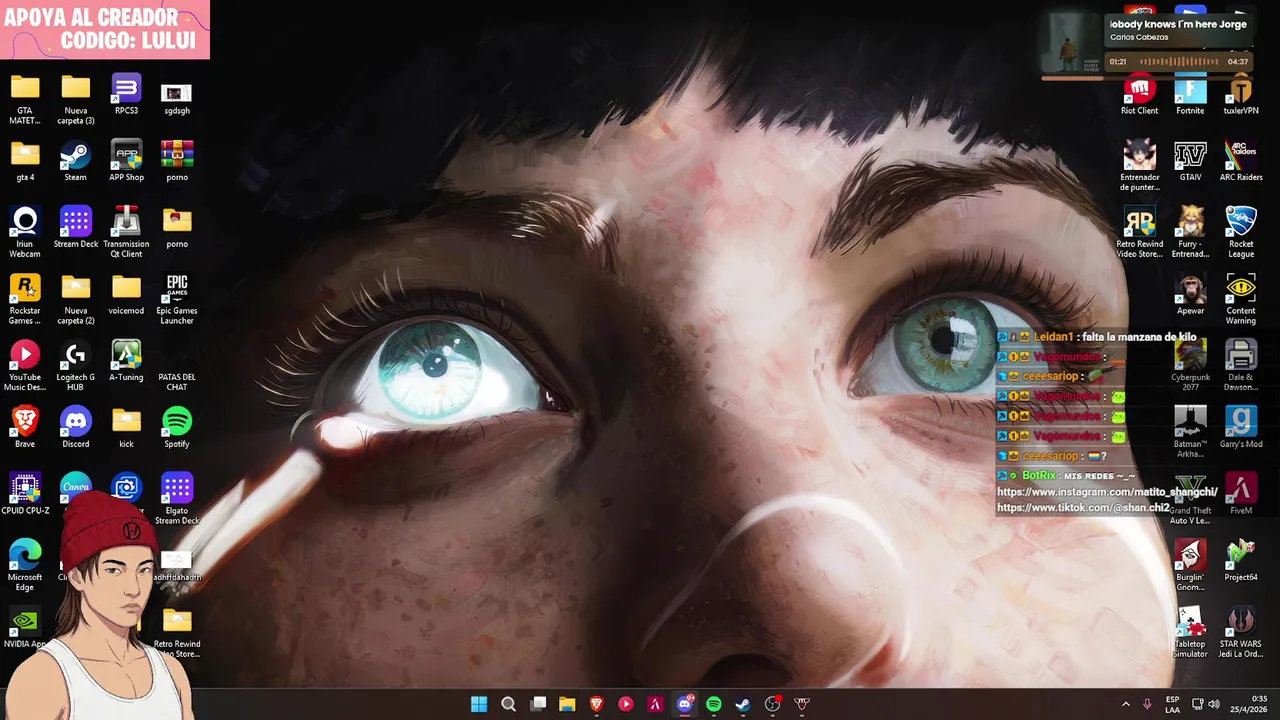Launch Project64 emulator

point(1241,562)
